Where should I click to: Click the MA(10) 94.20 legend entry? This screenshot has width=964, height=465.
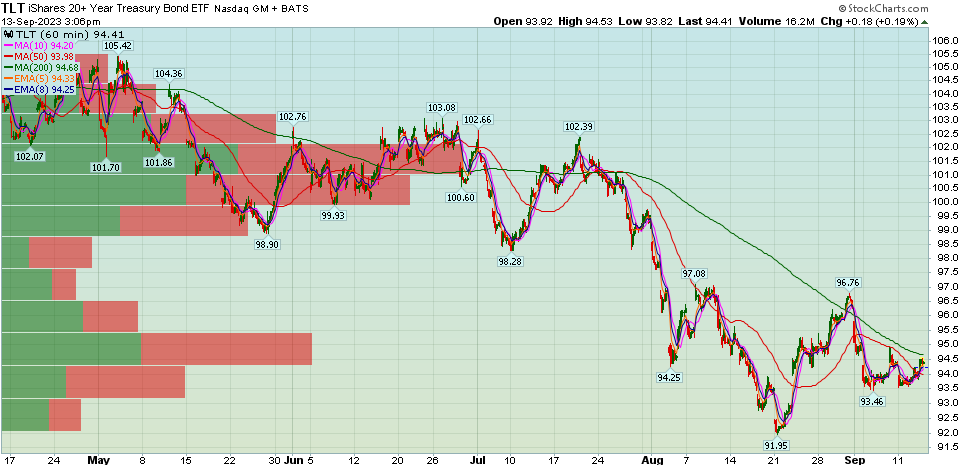(39, 46)
